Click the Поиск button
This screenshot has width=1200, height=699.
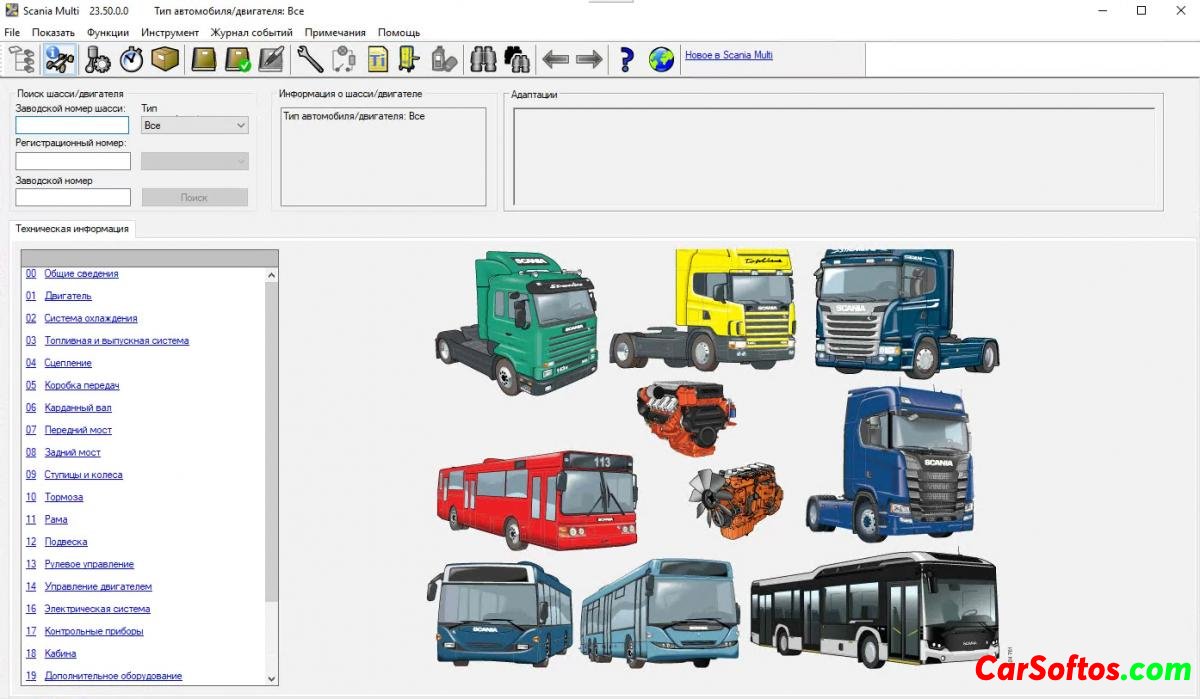(194, 197)
